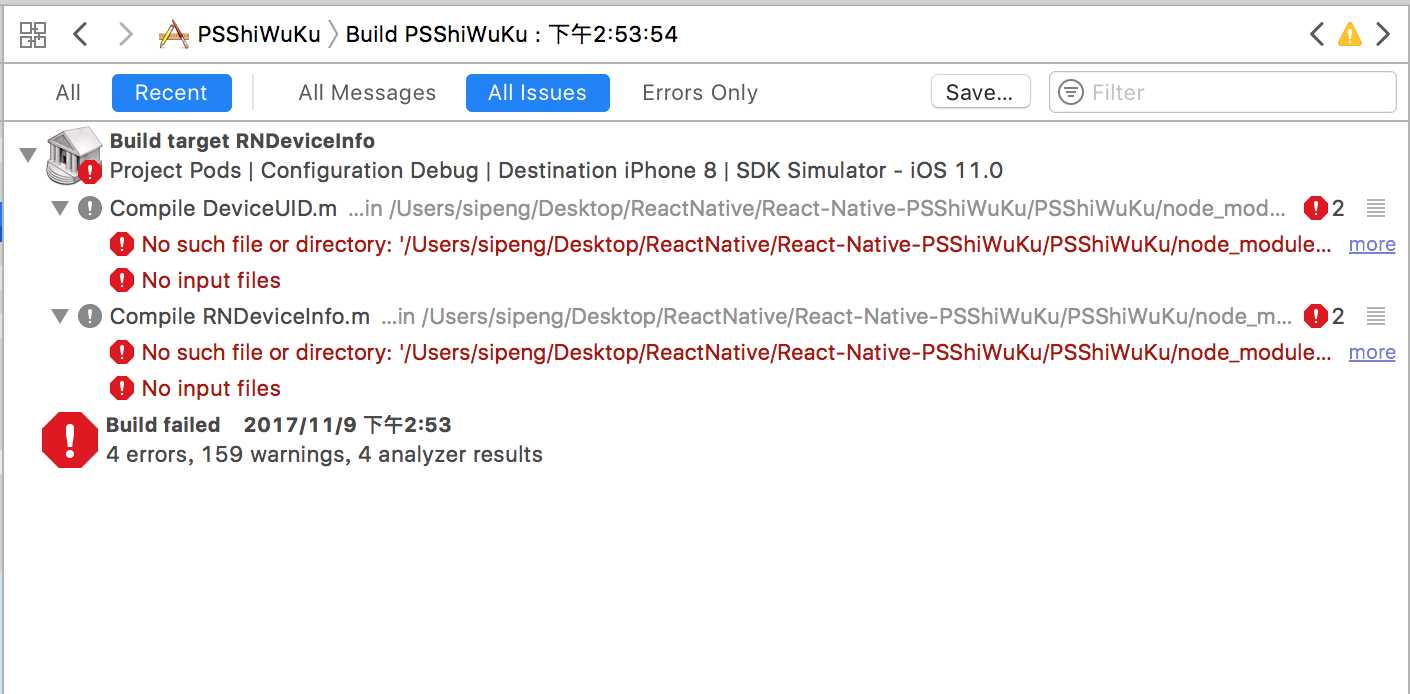Click error icon of 'No input files' under RNDeviceInfo.m

(x=122, y=388)
